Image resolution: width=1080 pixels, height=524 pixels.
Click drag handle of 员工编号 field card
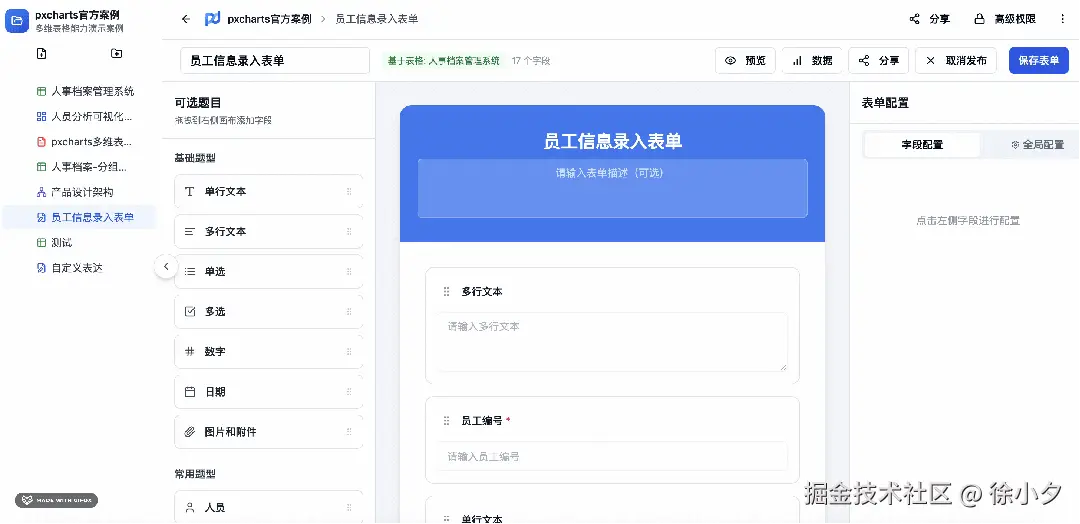pos(446,421)
